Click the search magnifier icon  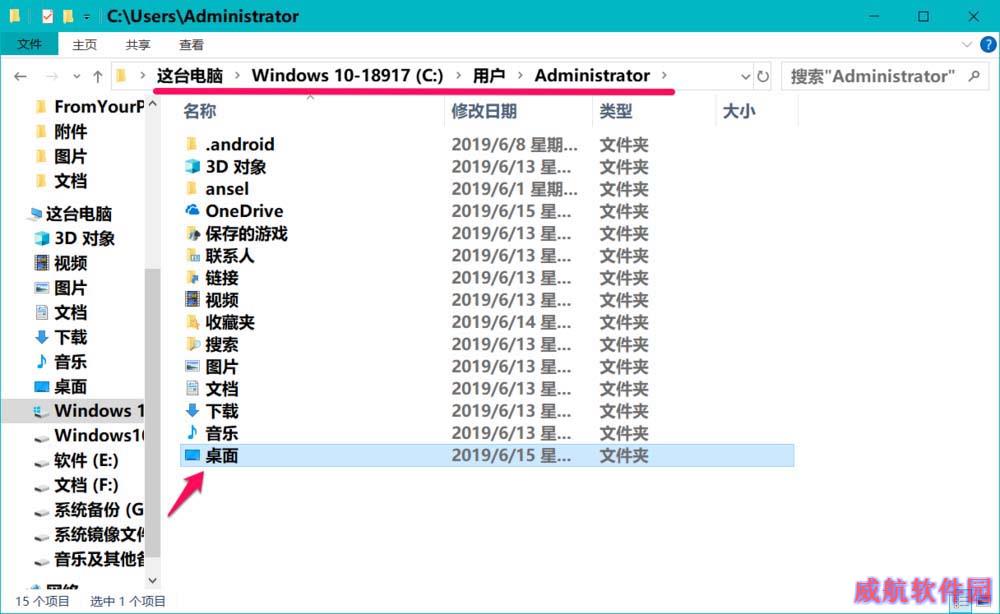pos(974,77)
